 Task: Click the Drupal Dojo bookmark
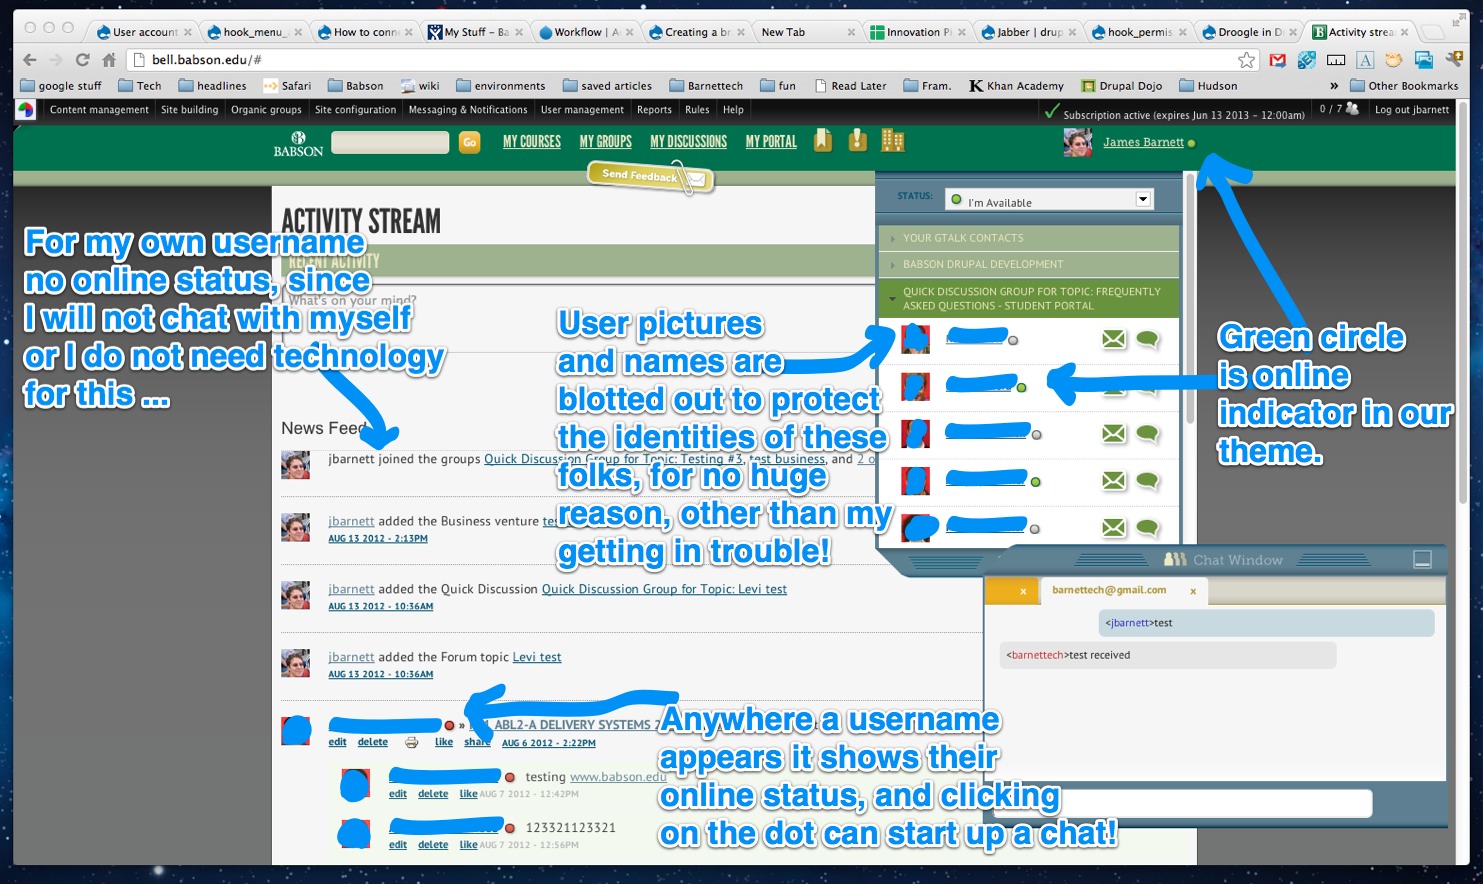(1120, 86)
